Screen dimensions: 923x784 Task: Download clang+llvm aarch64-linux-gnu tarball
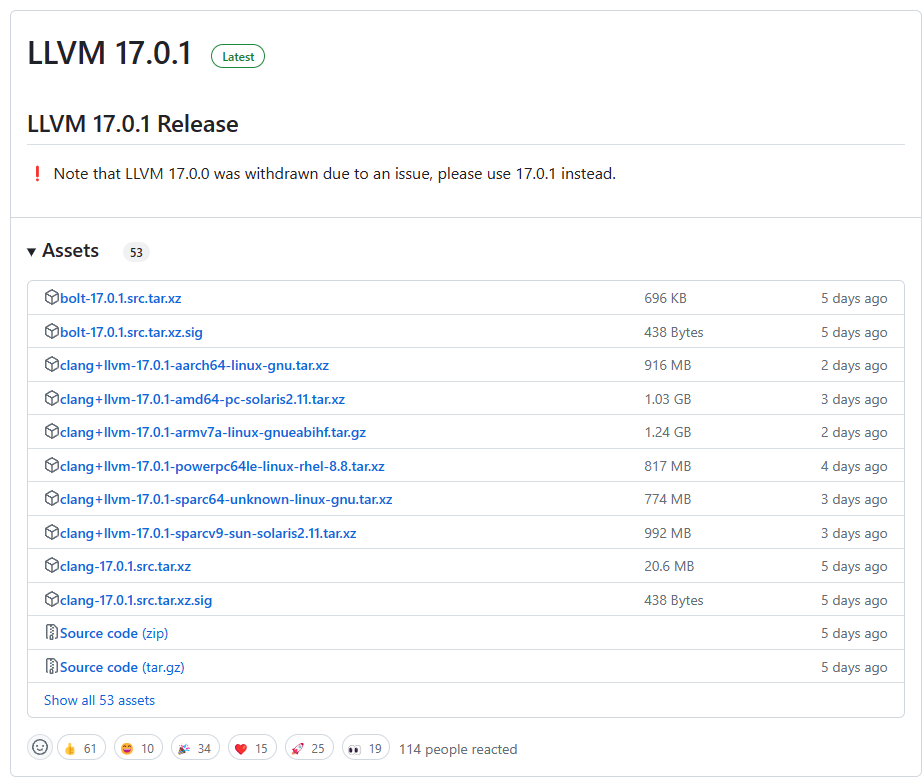[194, 366]
